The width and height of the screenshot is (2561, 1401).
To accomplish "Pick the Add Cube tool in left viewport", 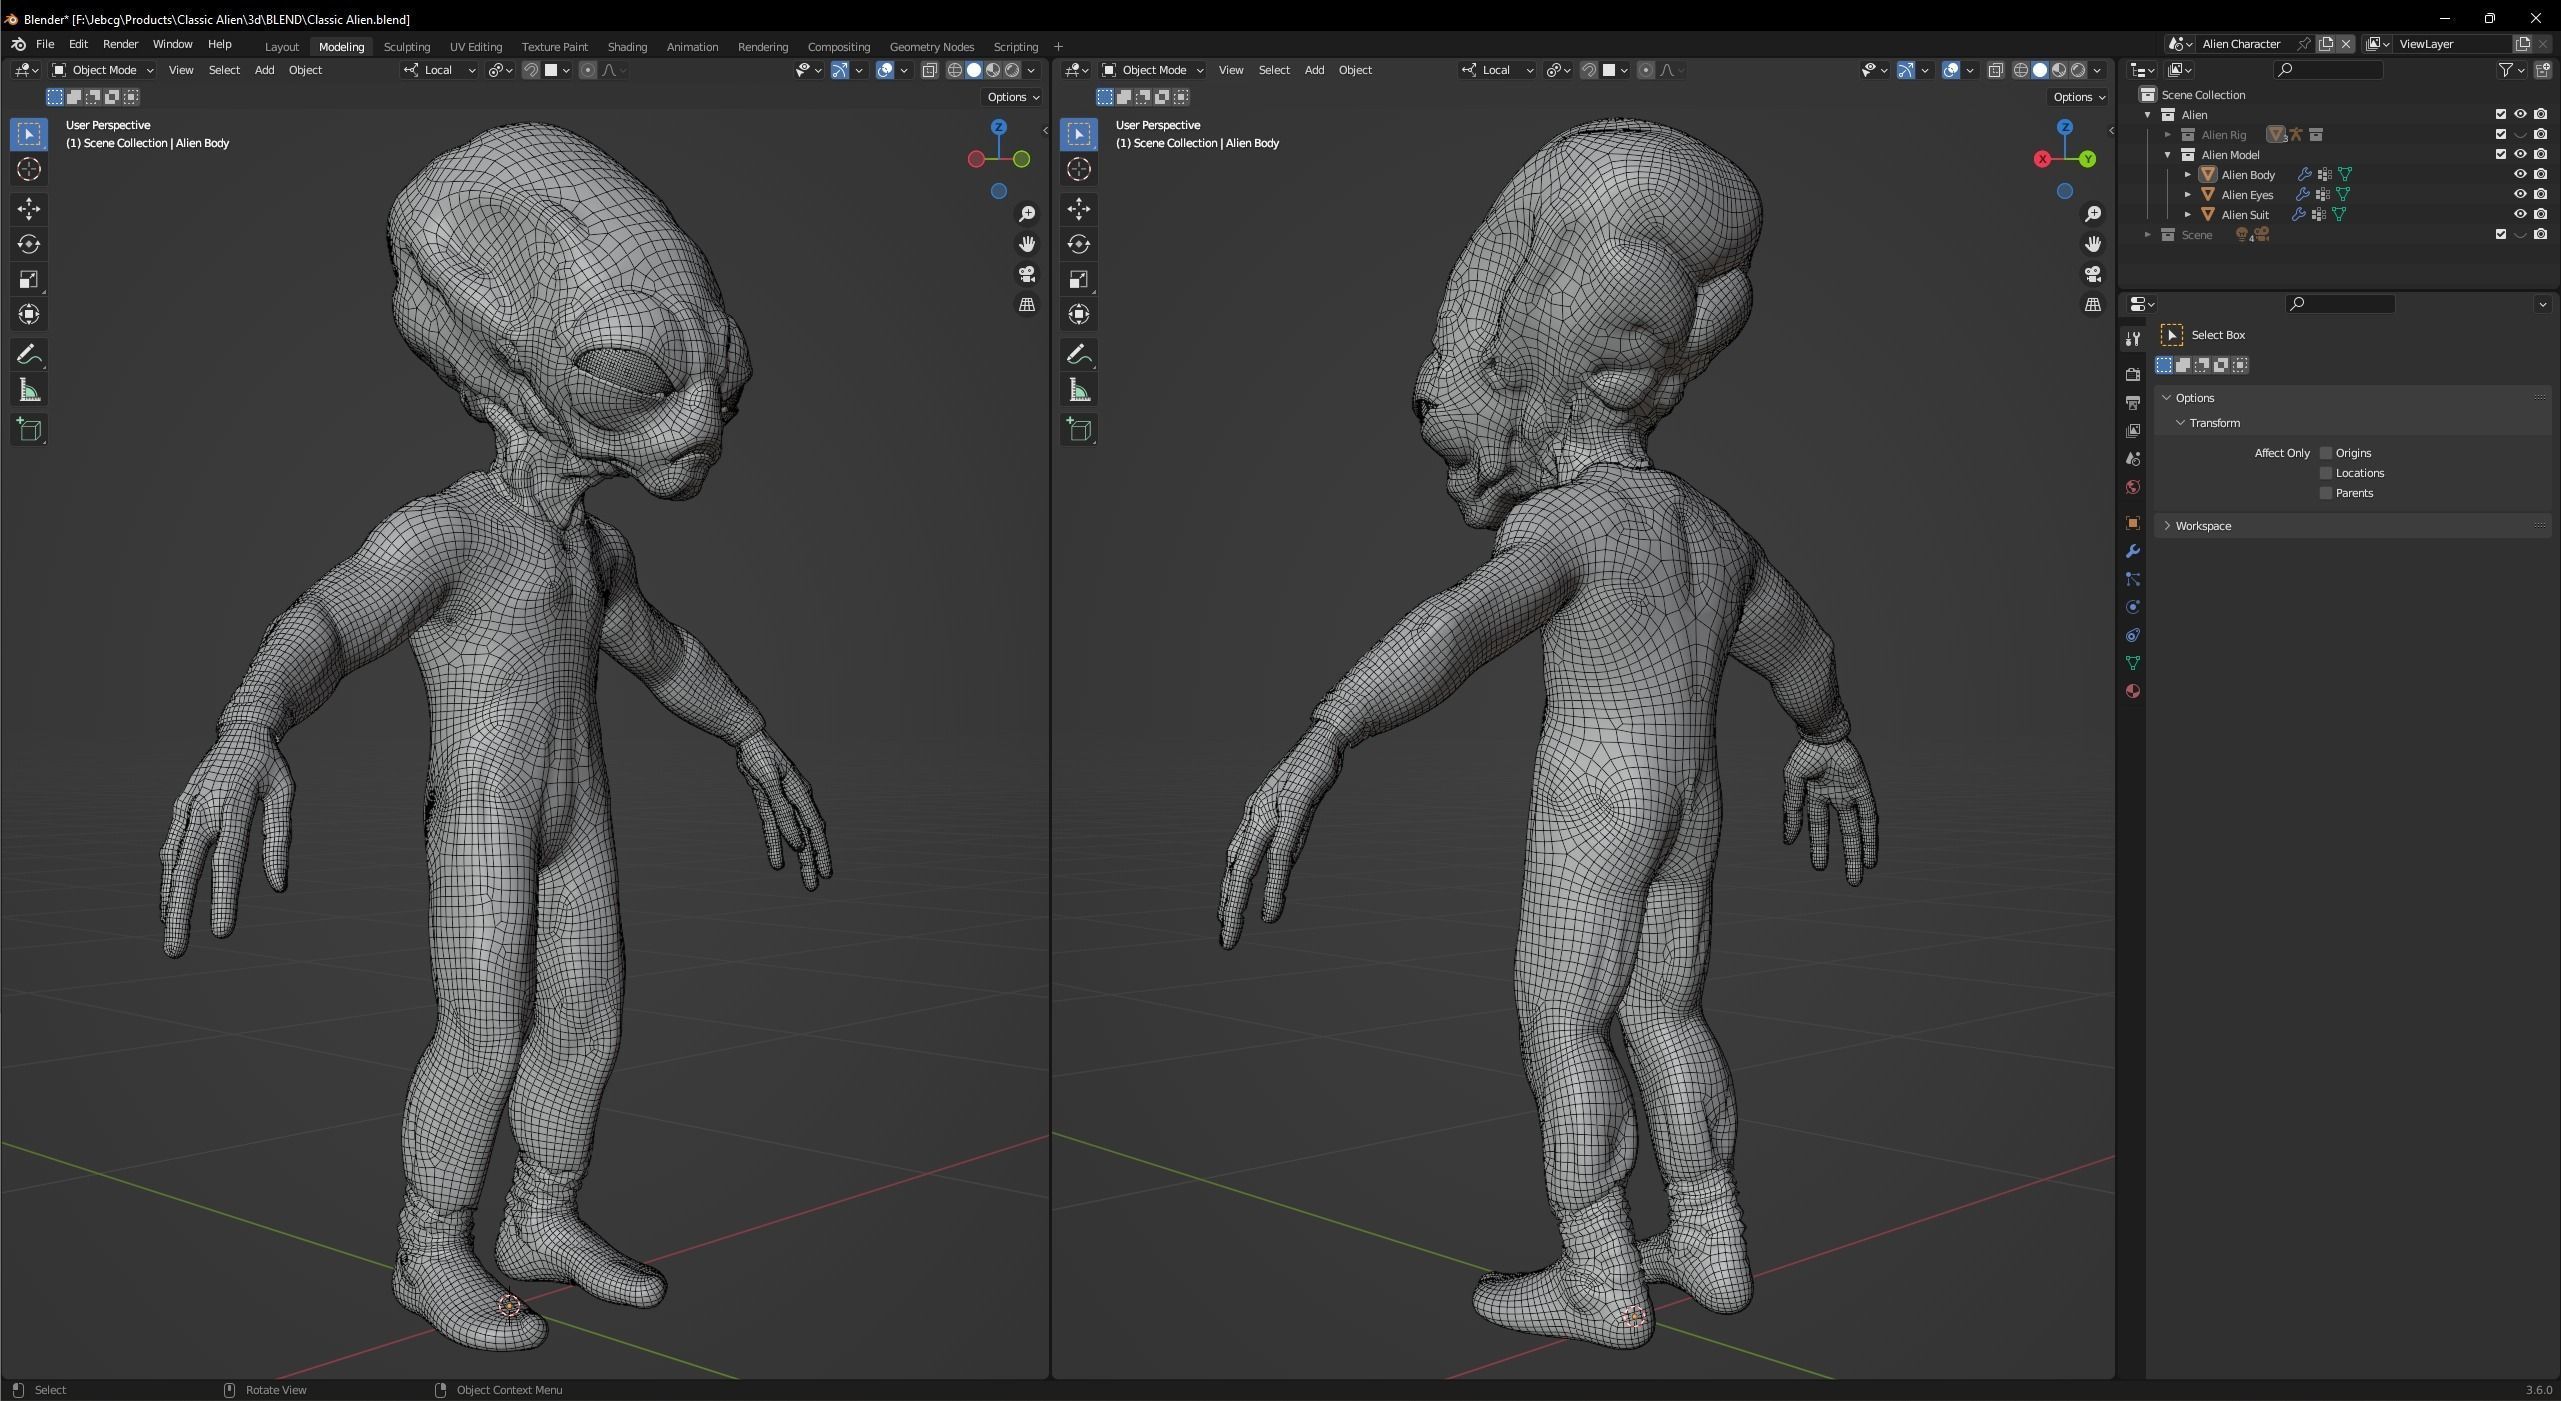I will point(29,430).
